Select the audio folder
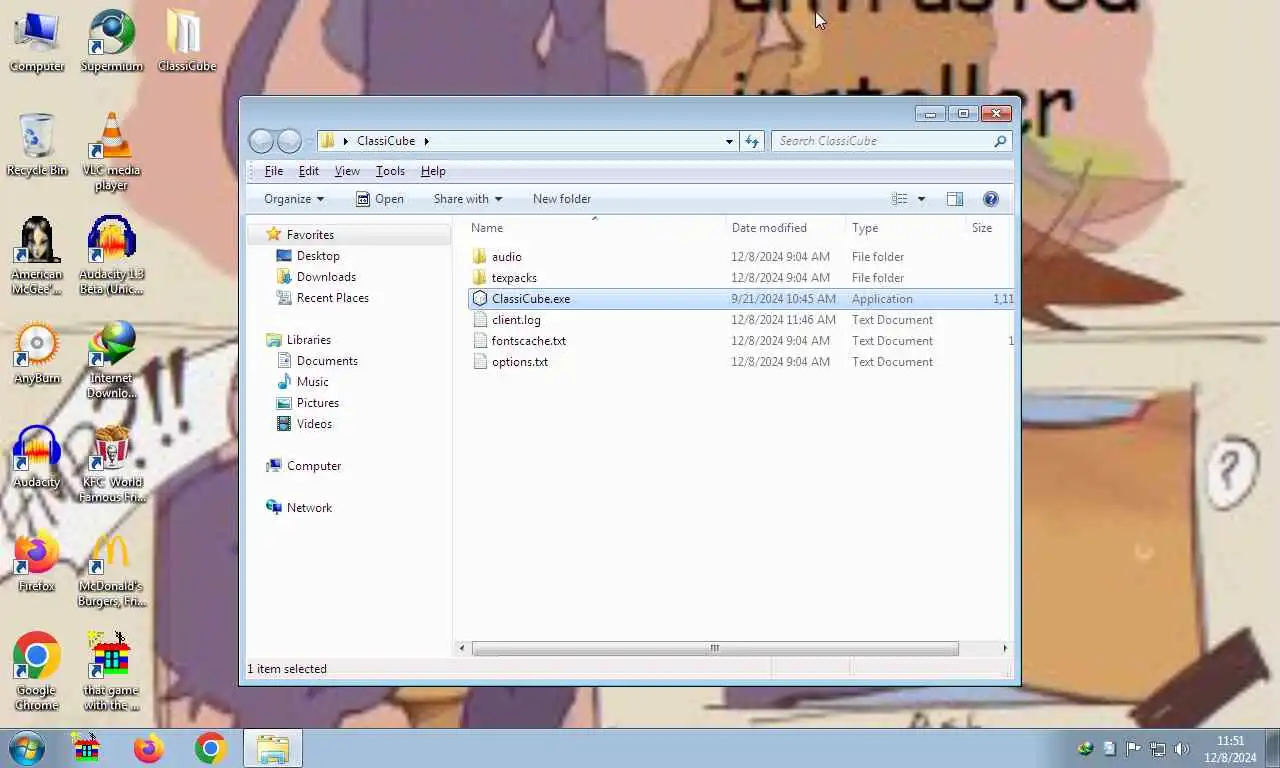1280x768 pixels. (x=506, y=257)
